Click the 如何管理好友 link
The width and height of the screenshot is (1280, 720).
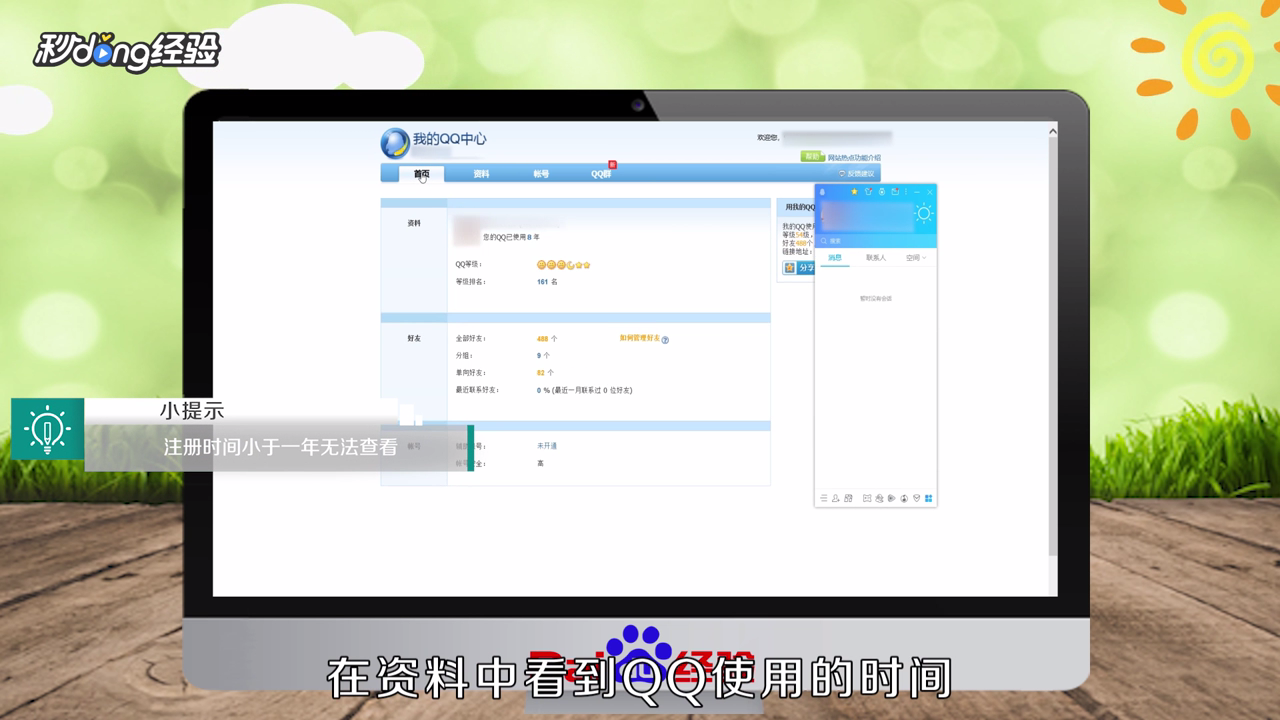[640, 339]
